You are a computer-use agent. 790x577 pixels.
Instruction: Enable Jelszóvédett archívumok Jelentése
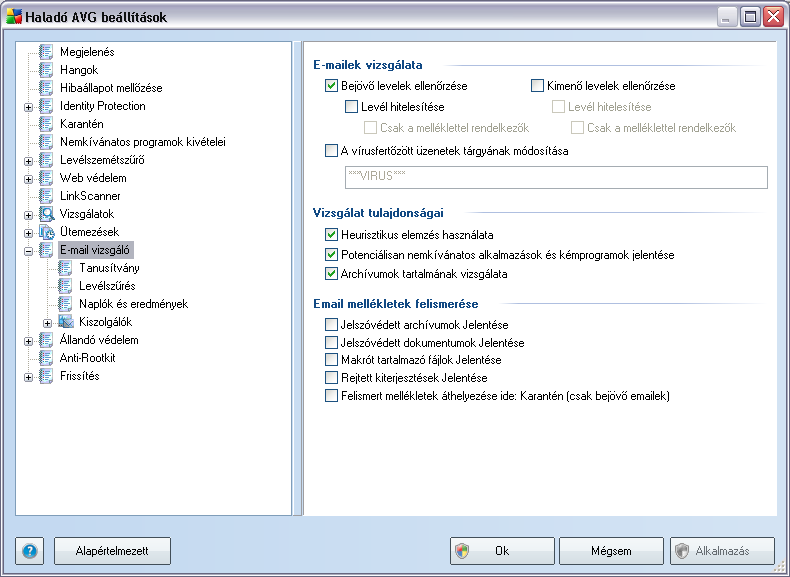coord(331,325)
